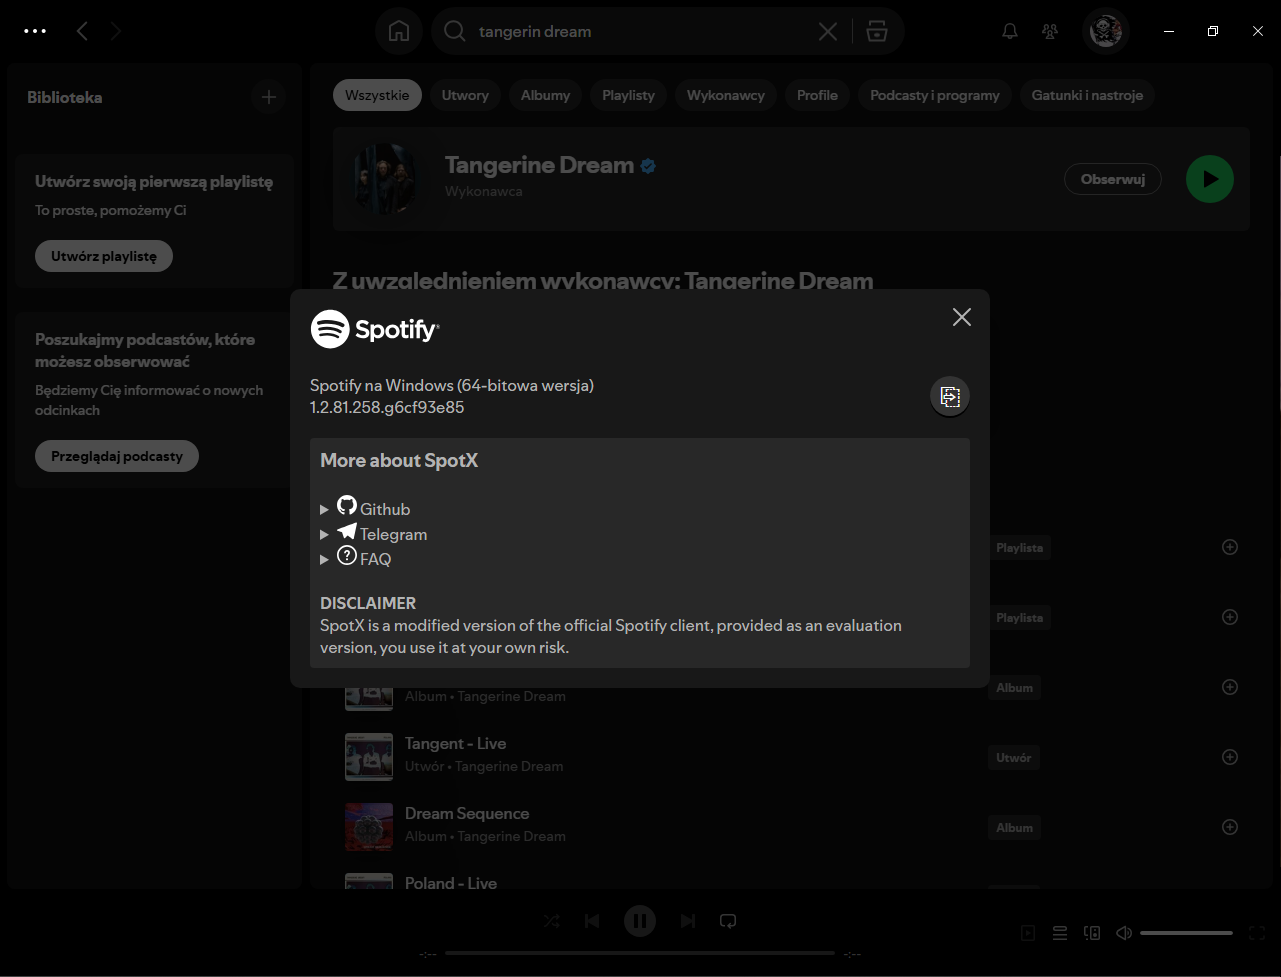Open the friend activity icon
The width and height of the screenshot is (1281, 977).
tap(1050, 31)
